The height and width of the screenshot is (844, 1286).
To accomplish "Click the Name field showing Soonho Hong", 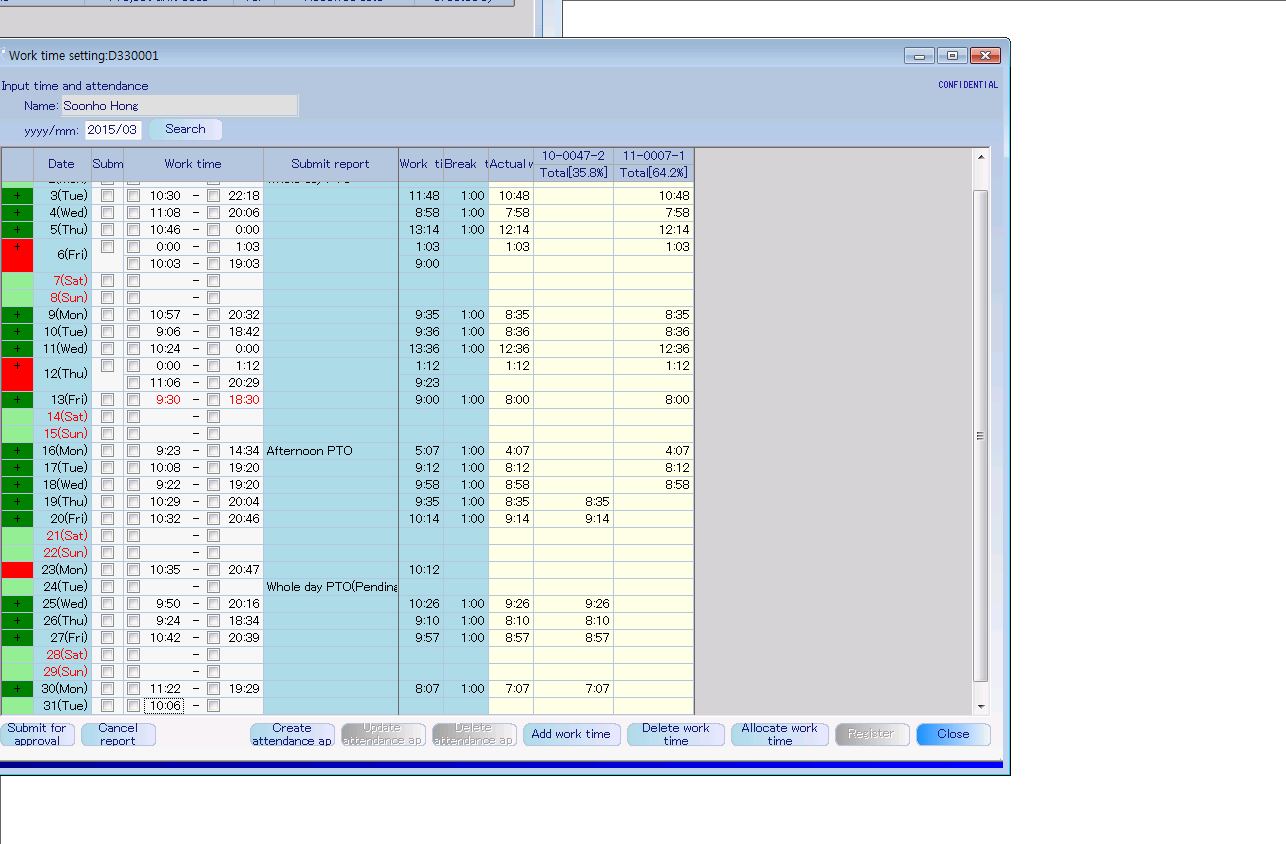I will 180,105.
